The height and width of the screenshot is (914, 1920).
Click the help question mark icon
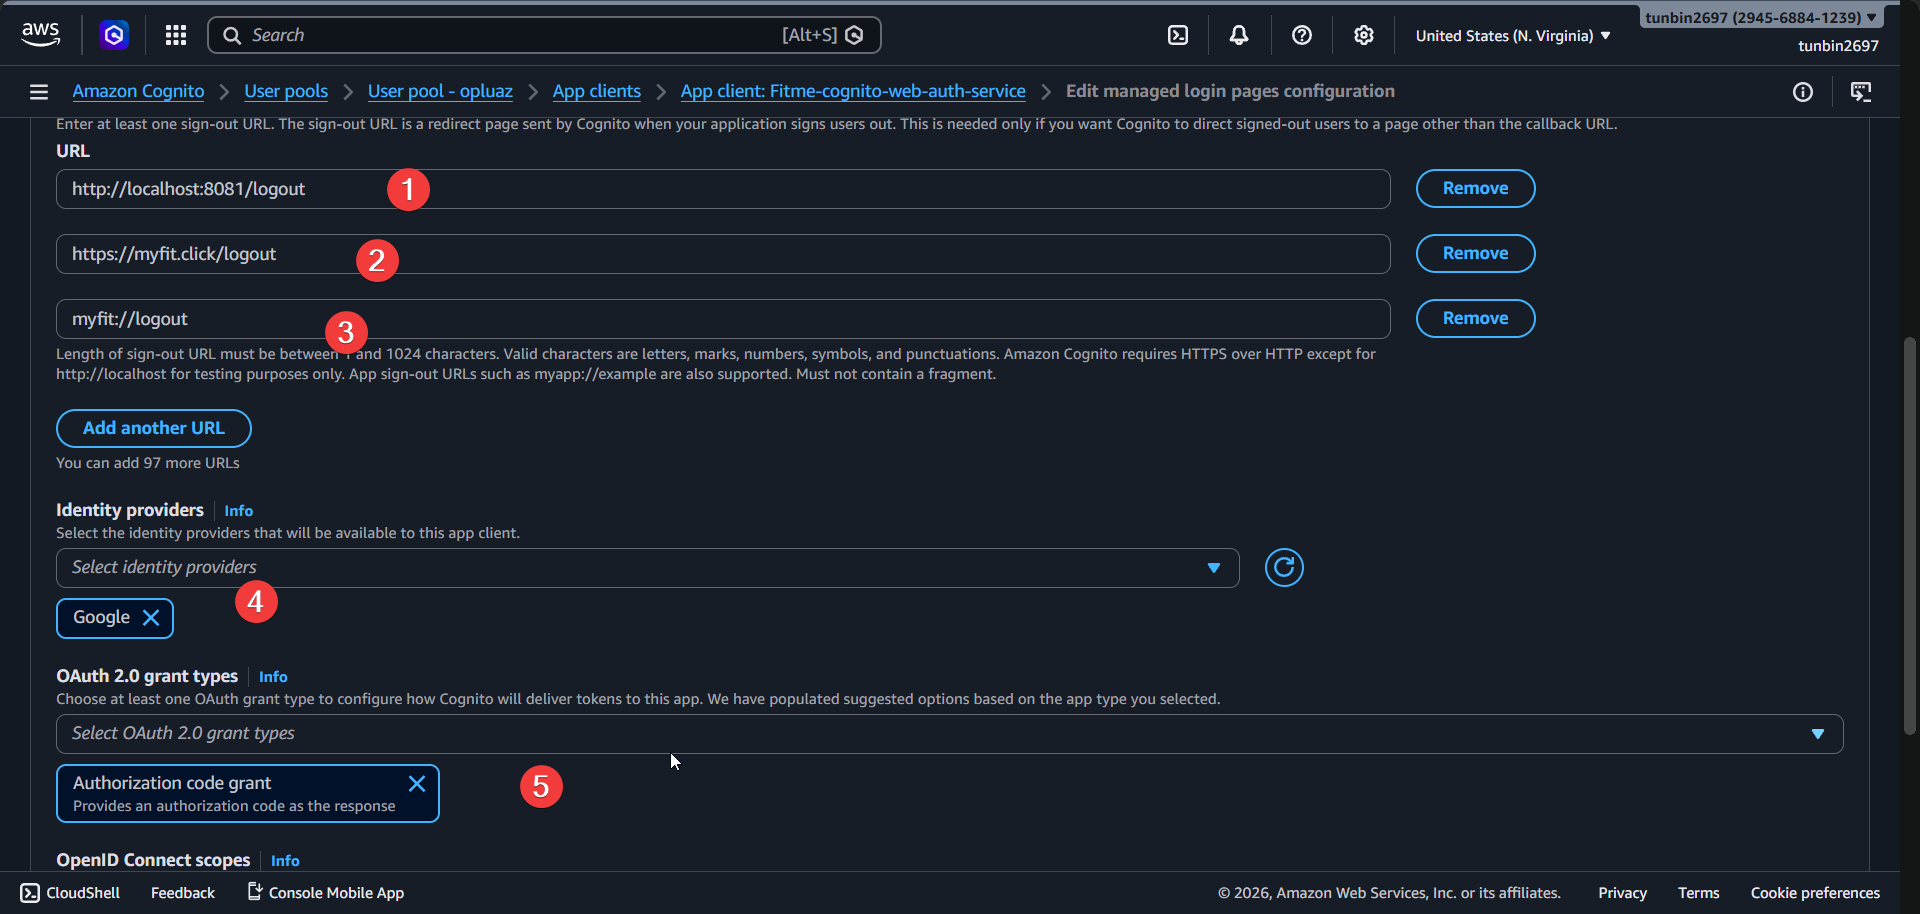tap(1301, 34)
